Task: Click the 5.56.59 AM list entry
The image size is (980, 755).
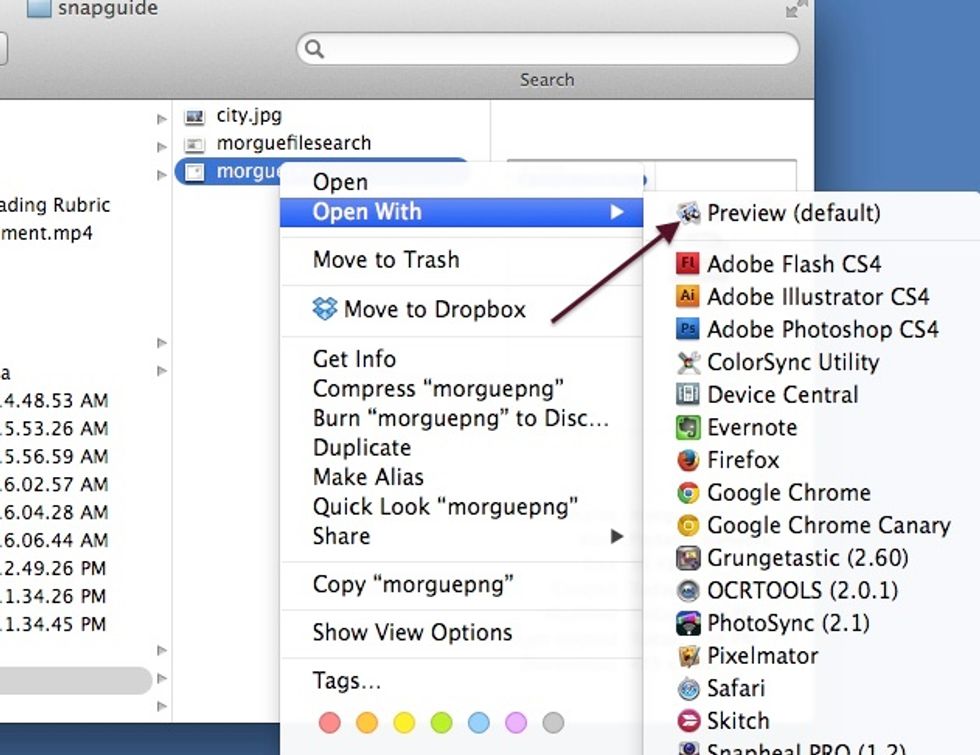Action: (54, 456)
